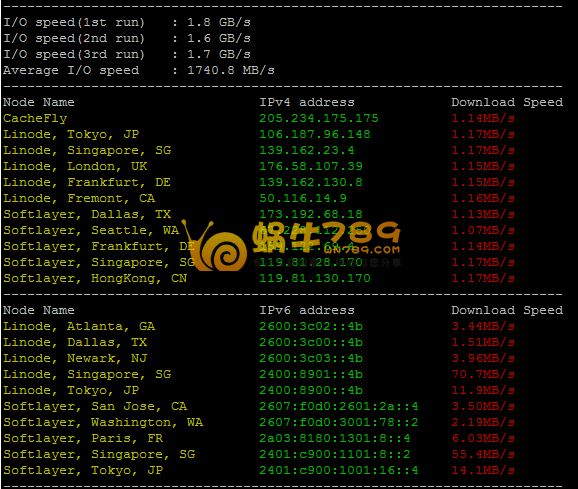This screenshot has height=489, width=578.
Task: Click the 1.07MB/s download speed
Action: click(x=483, y=230)
